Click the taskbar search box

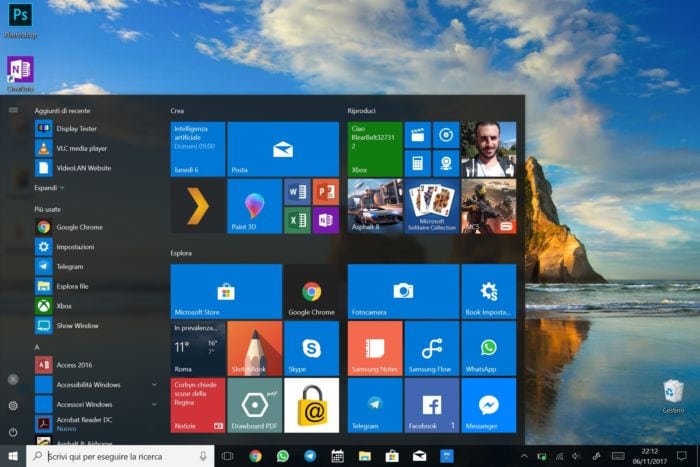[120, 456]
